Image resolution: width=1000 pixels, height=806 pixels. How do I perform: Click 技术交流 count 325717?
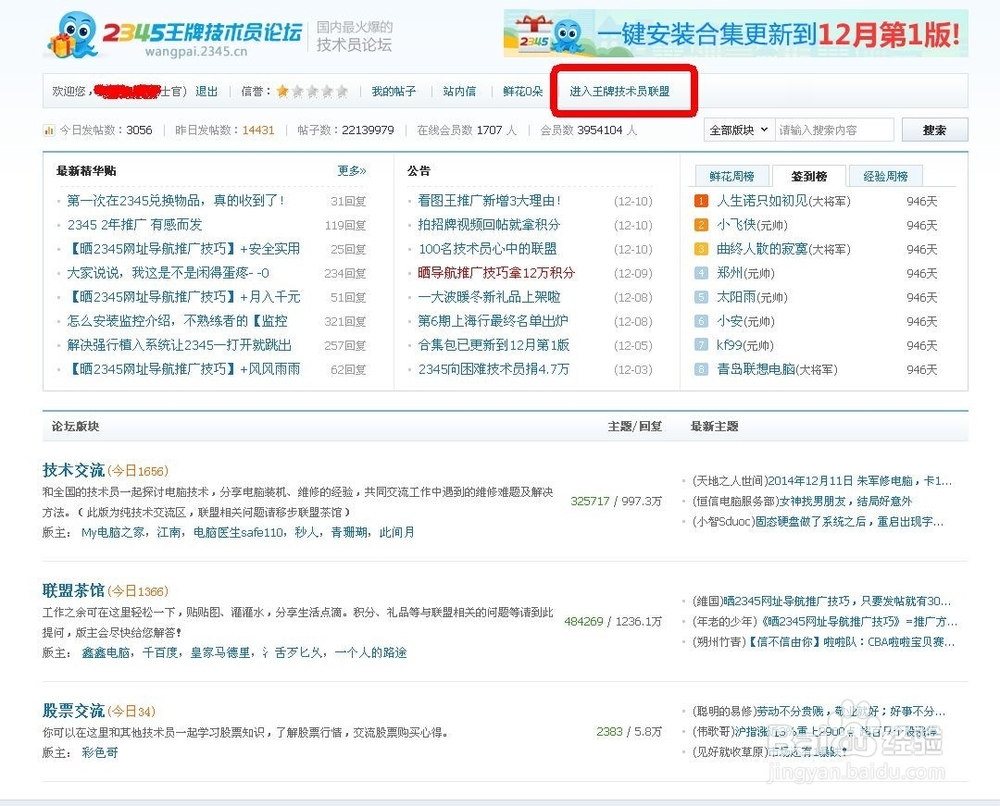pos(589,501)
